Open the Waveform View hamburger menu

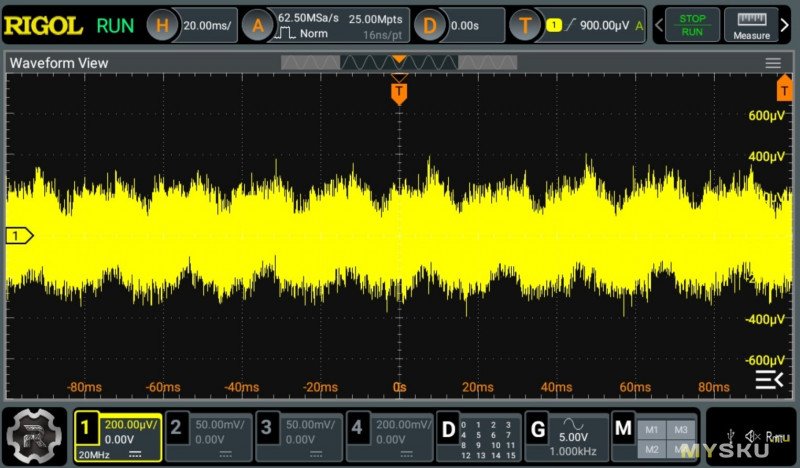[x=773, y=63]
